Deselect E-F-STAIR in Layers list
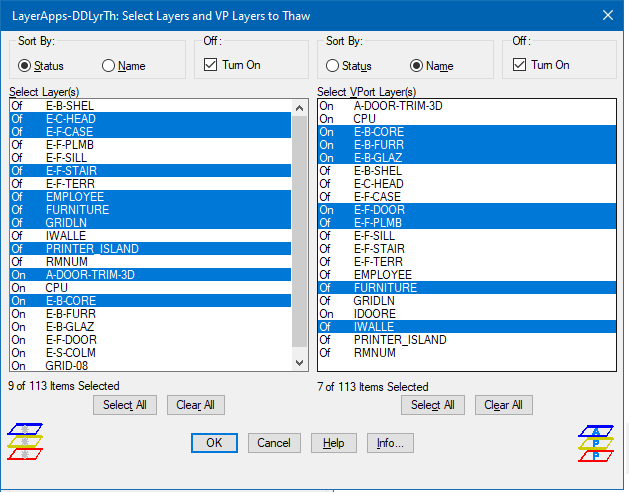Image resolution: width=632 pixels, height=493 pixels. click(x=150, y=171)
